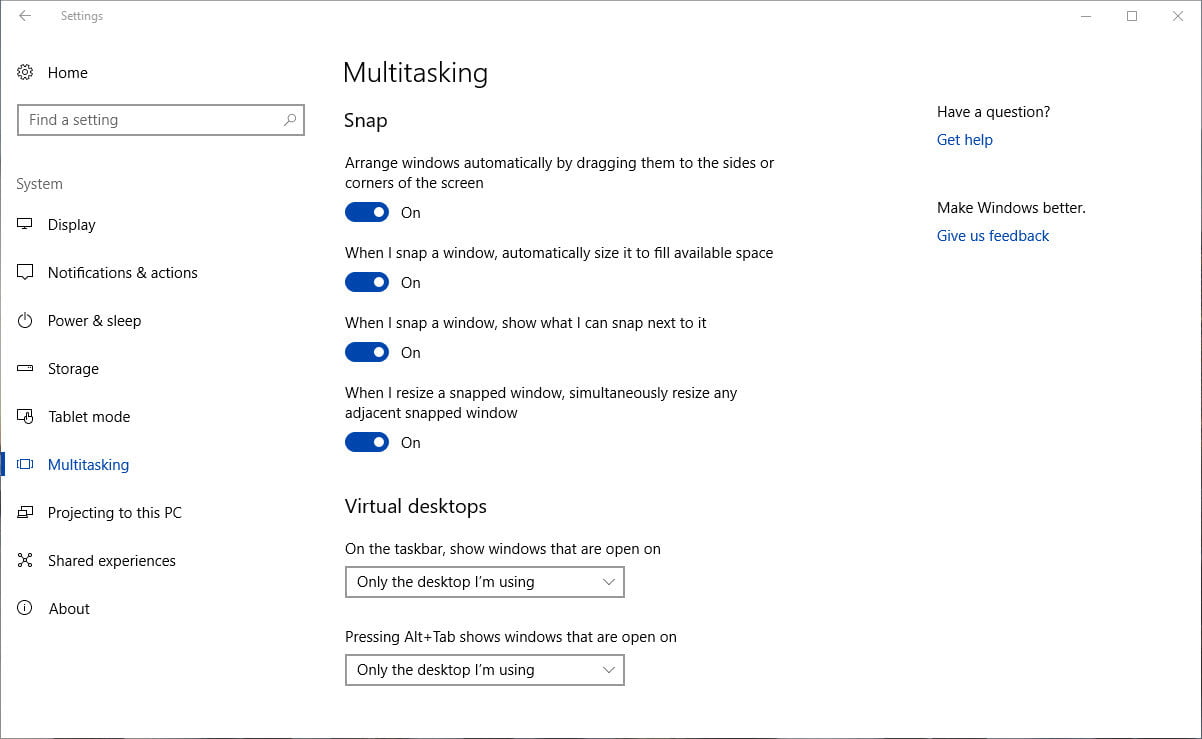Image resolution: width=1202 pixels, height=739 pixels.
Task: Toggle simultaneously resize adjacent snapped window
Action: click(367, 442)
